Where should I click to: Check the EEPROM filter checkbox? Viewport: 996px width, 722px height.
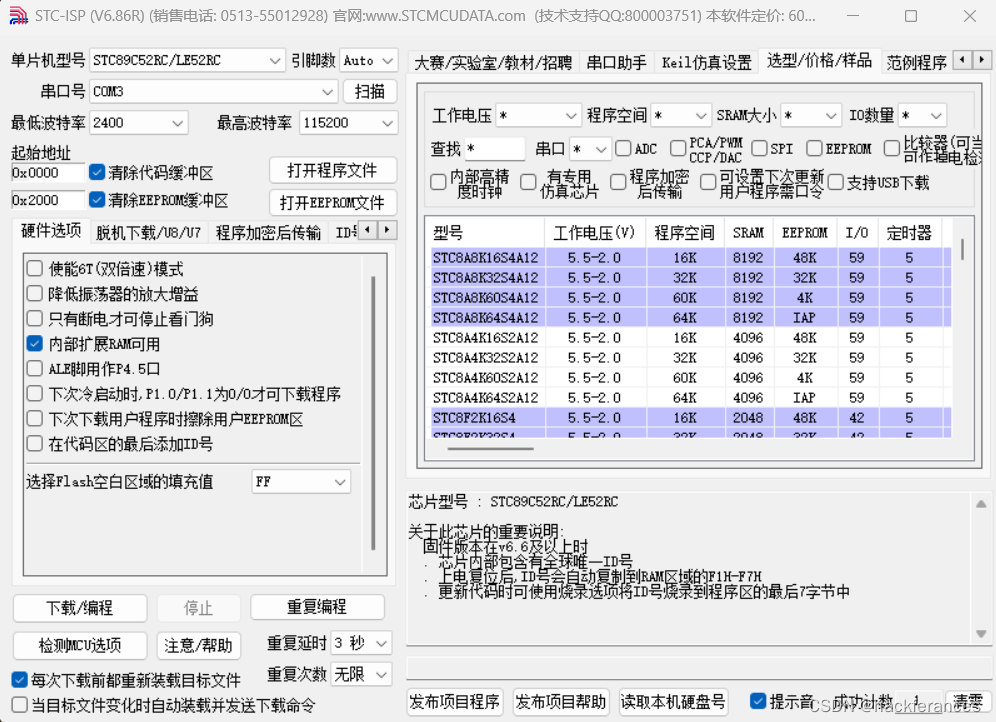(814, 149)
